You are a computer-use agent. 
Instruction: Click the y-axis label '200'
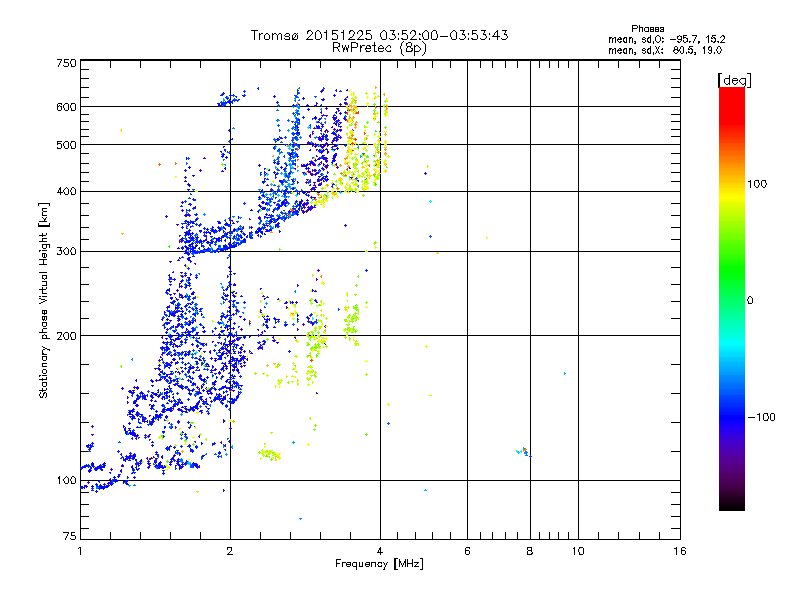click(66, 336)
